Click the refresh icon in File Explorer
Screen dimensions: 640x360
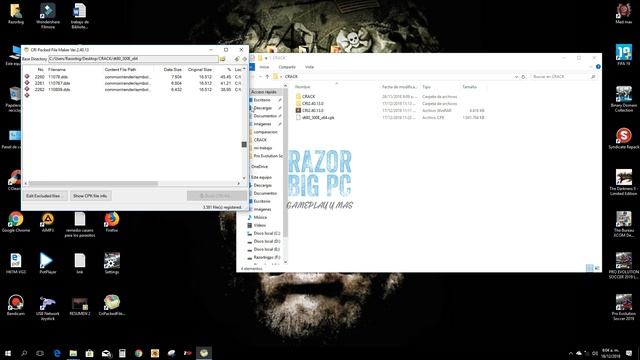523,77
